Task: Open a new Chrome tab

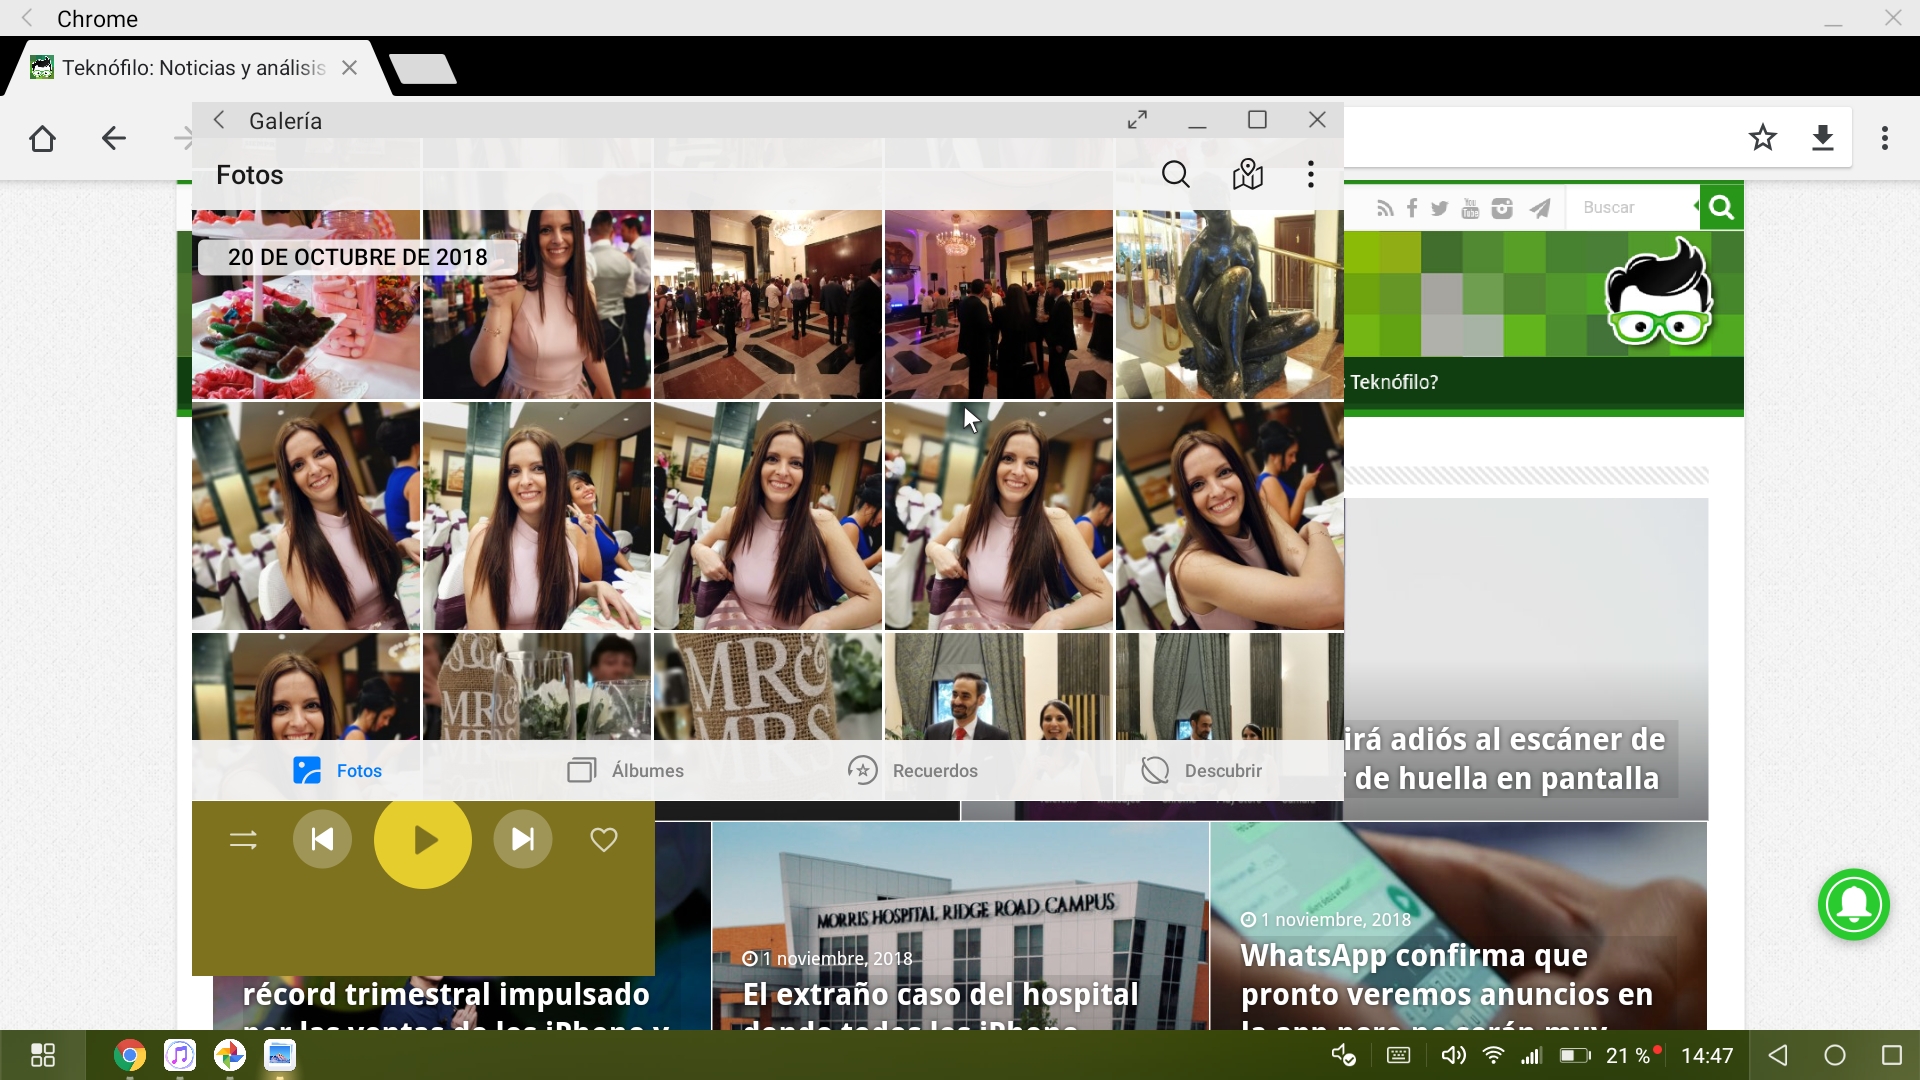Action: [422, 69]
